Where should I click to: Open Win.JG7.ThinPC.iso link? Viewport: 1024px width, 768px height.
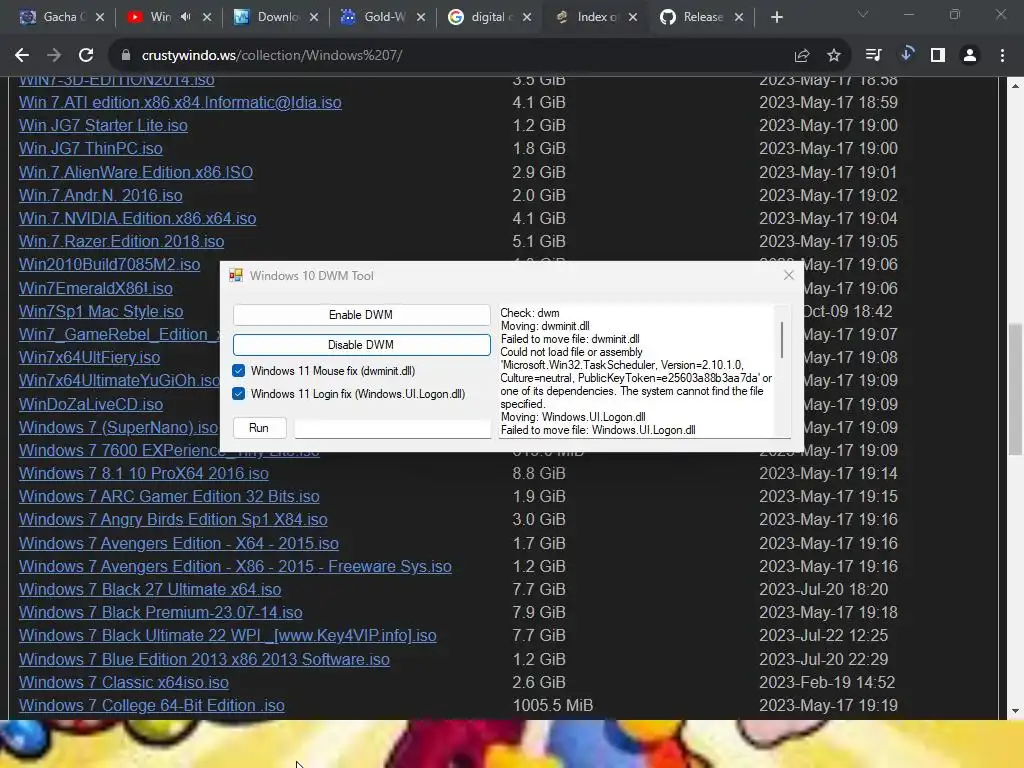(91, 148)
